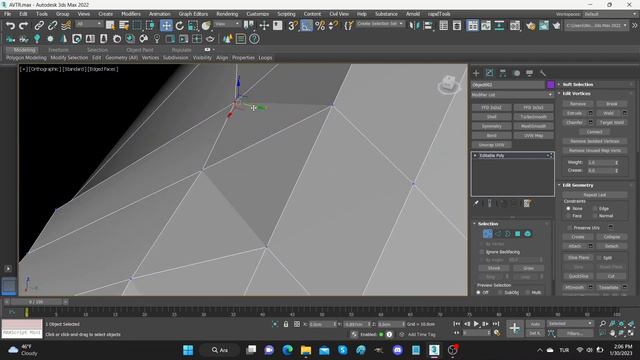Open the selection filter All dropdown
This screenshot has width=640, height=360.
point(89,24)
